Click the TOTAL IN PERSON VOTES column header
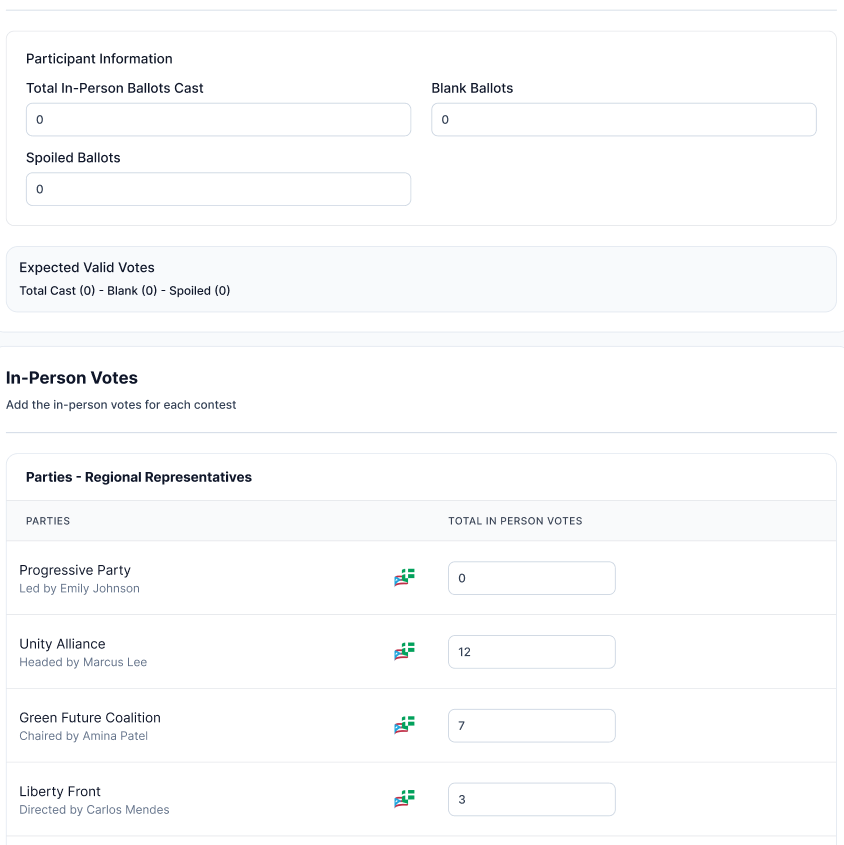The width and height of the screenshot is (844, 845). click(x=515, y=521)
